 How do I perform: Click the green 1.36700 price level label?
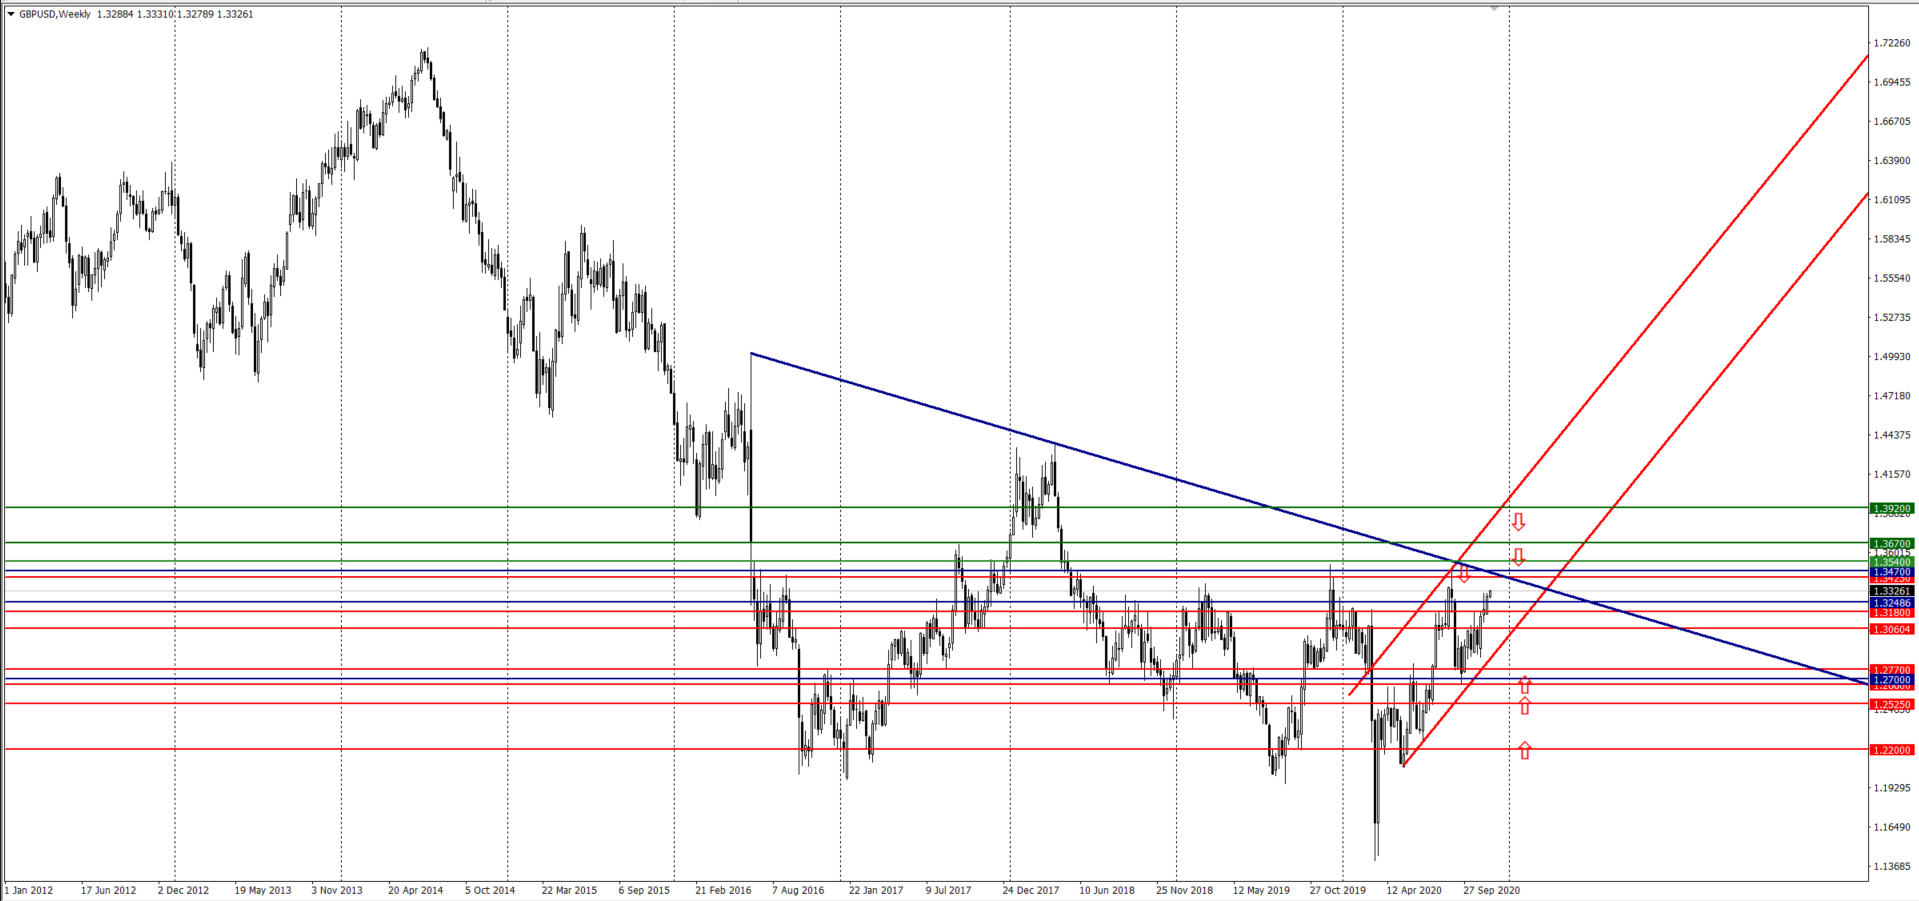point(1891,543)
